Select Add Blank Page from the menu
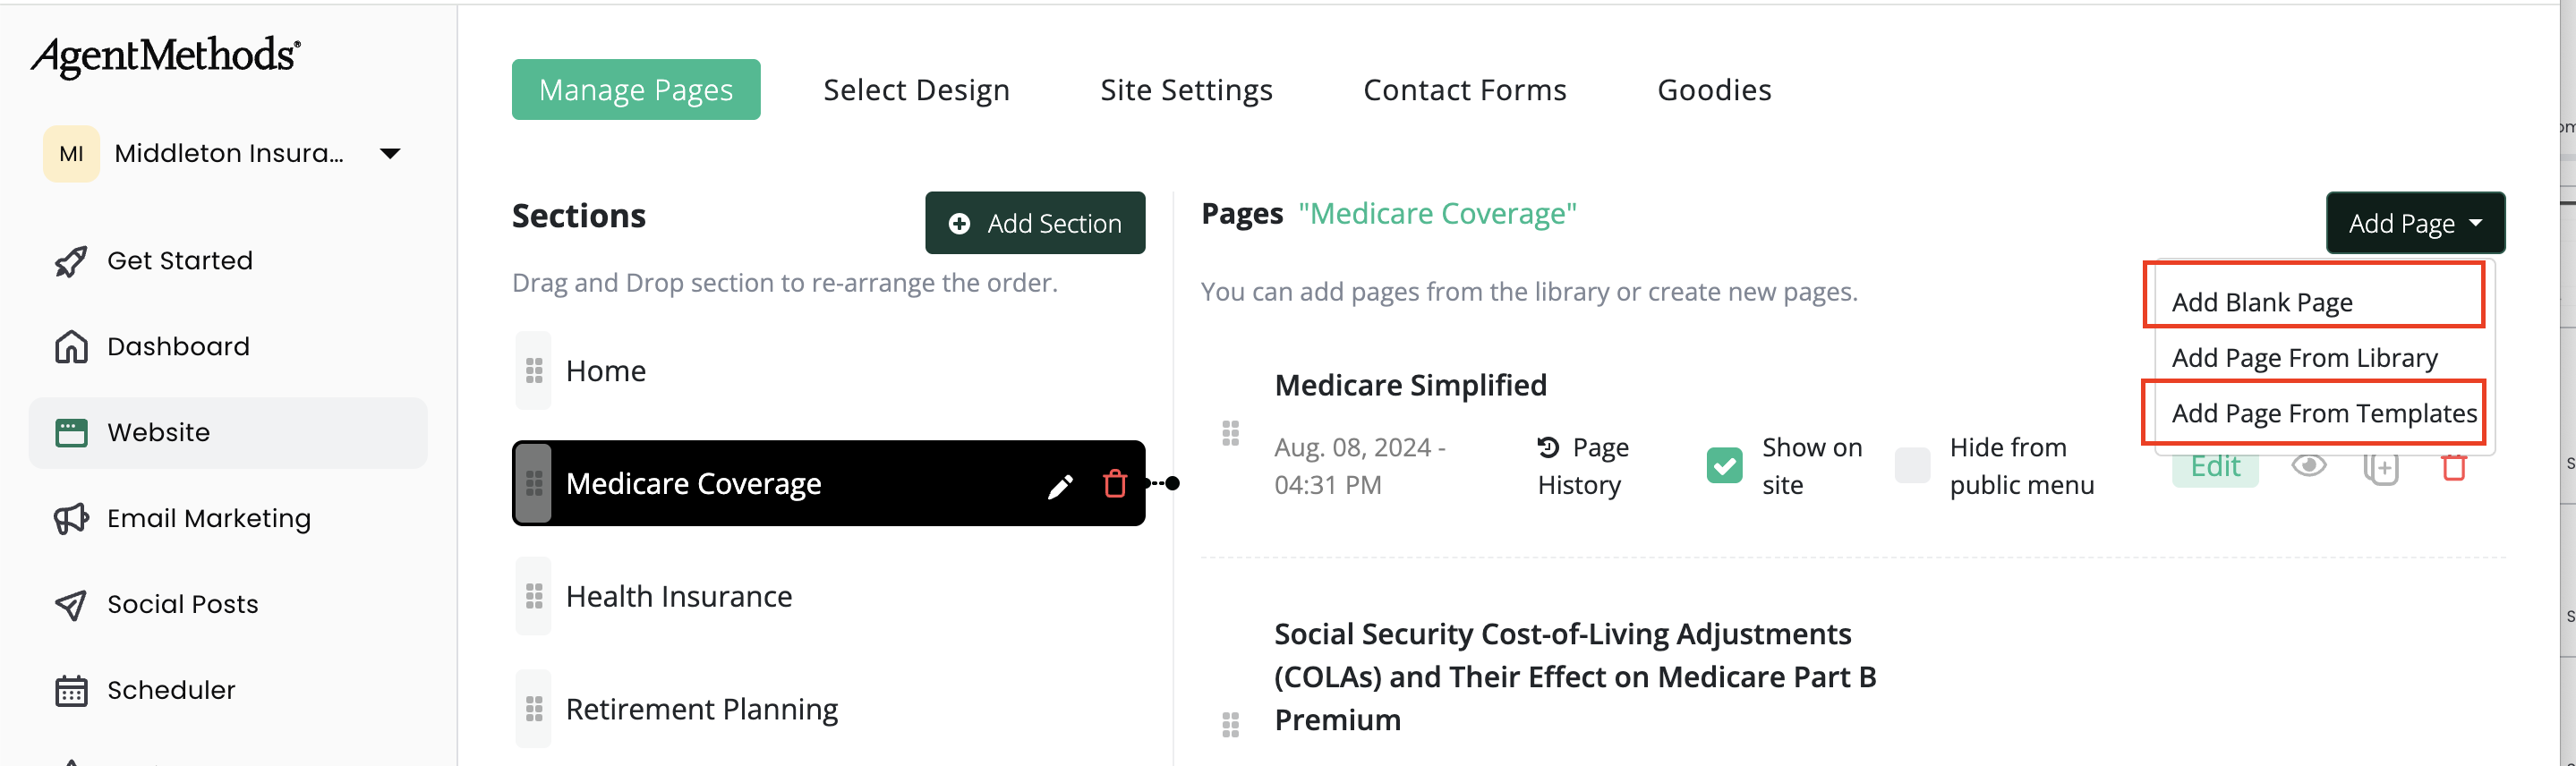The width and height of the screenshot is (2576, 766). 2262,302
